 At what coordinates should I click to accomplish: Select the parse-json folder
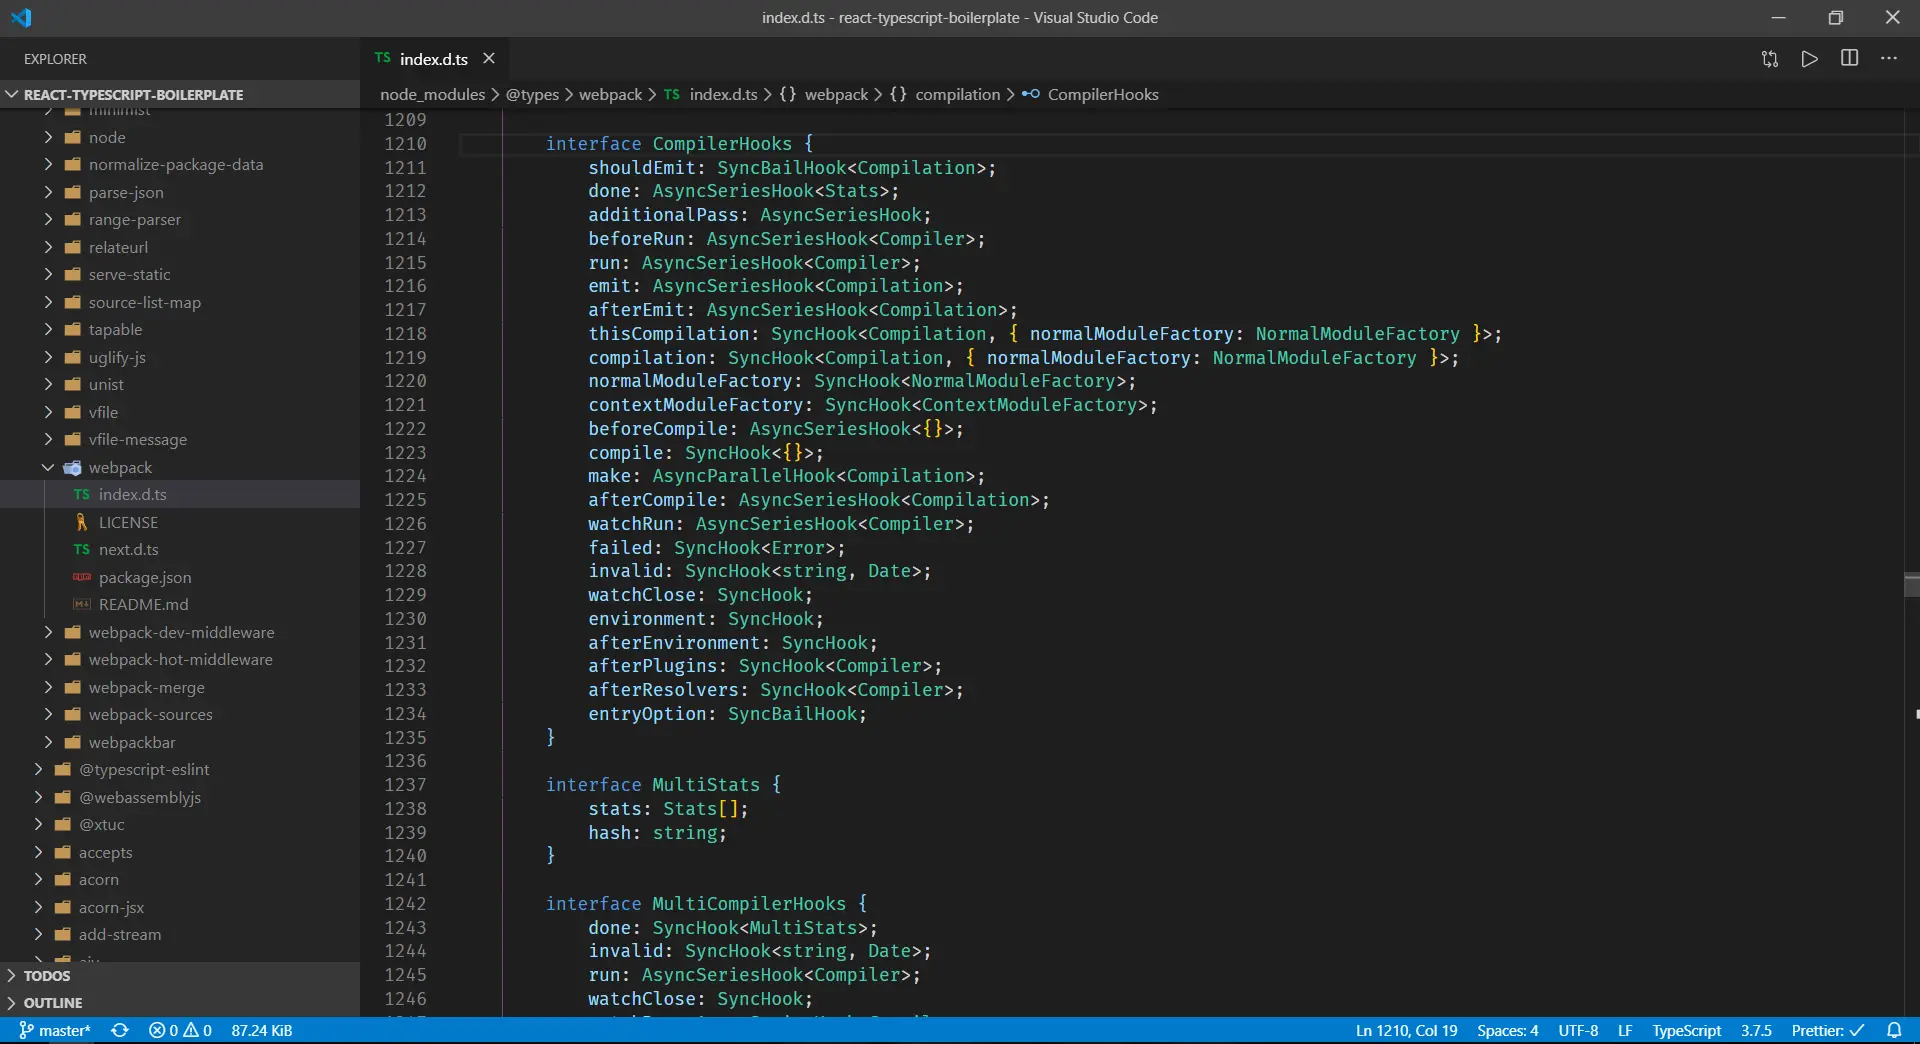coord(180,193)
